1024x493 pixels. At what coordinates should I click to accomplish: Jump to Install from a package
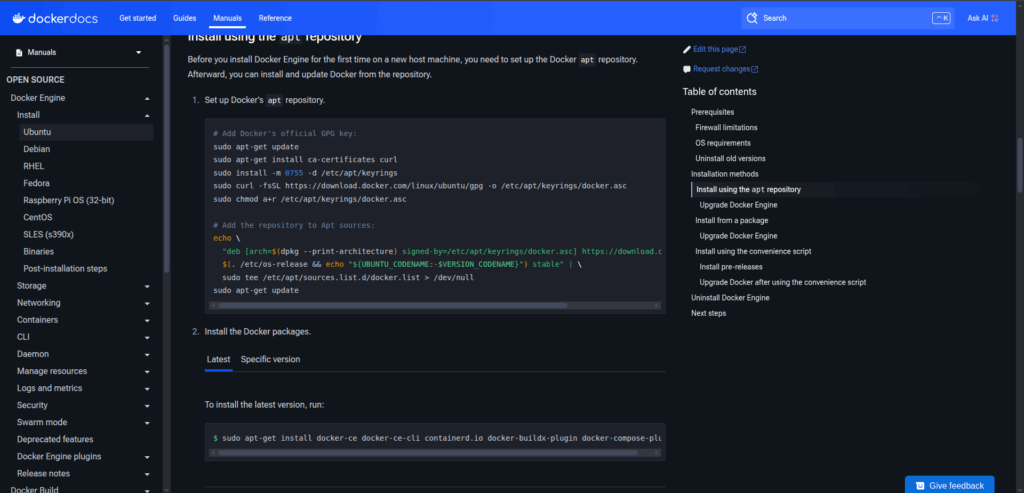coord(731,220)
